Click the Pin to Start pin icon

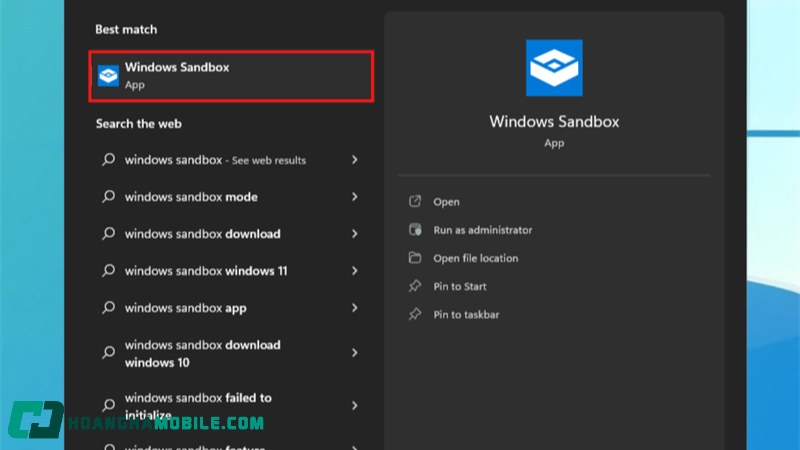(x=415, y=286)
